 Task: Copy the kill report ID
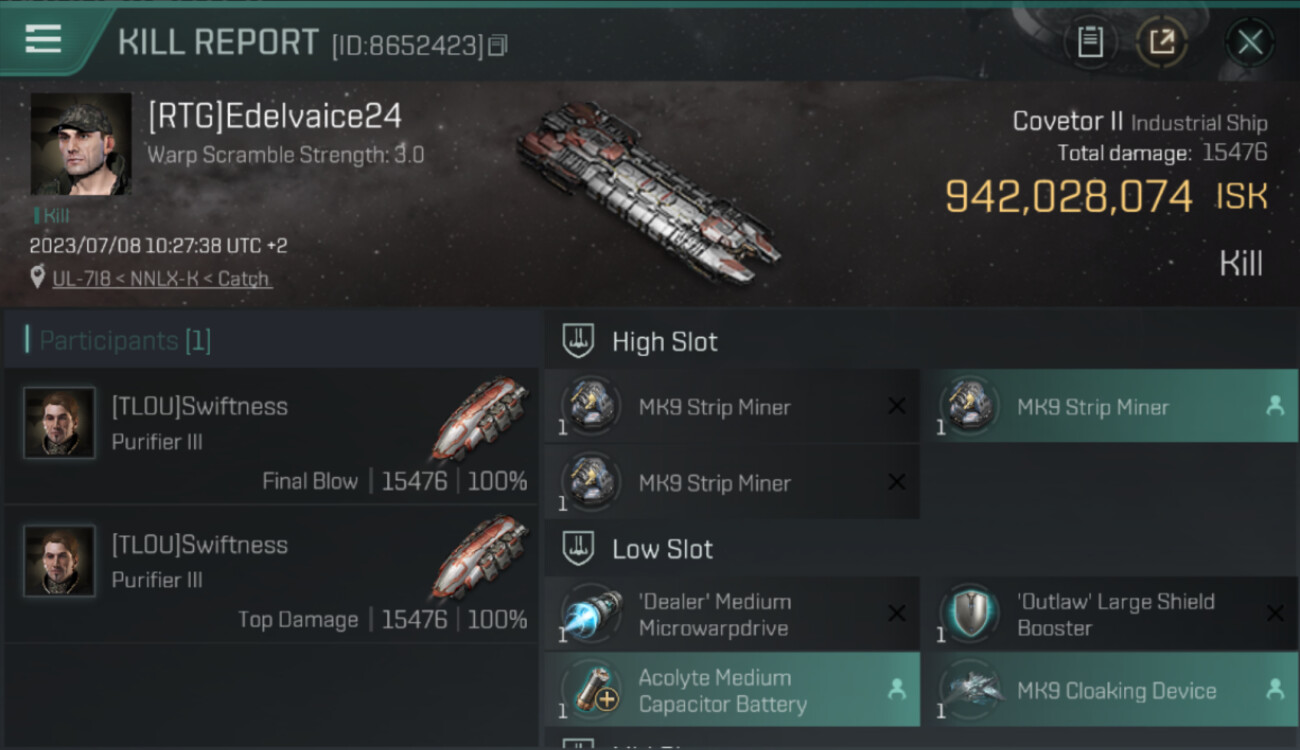pos(498,45)
